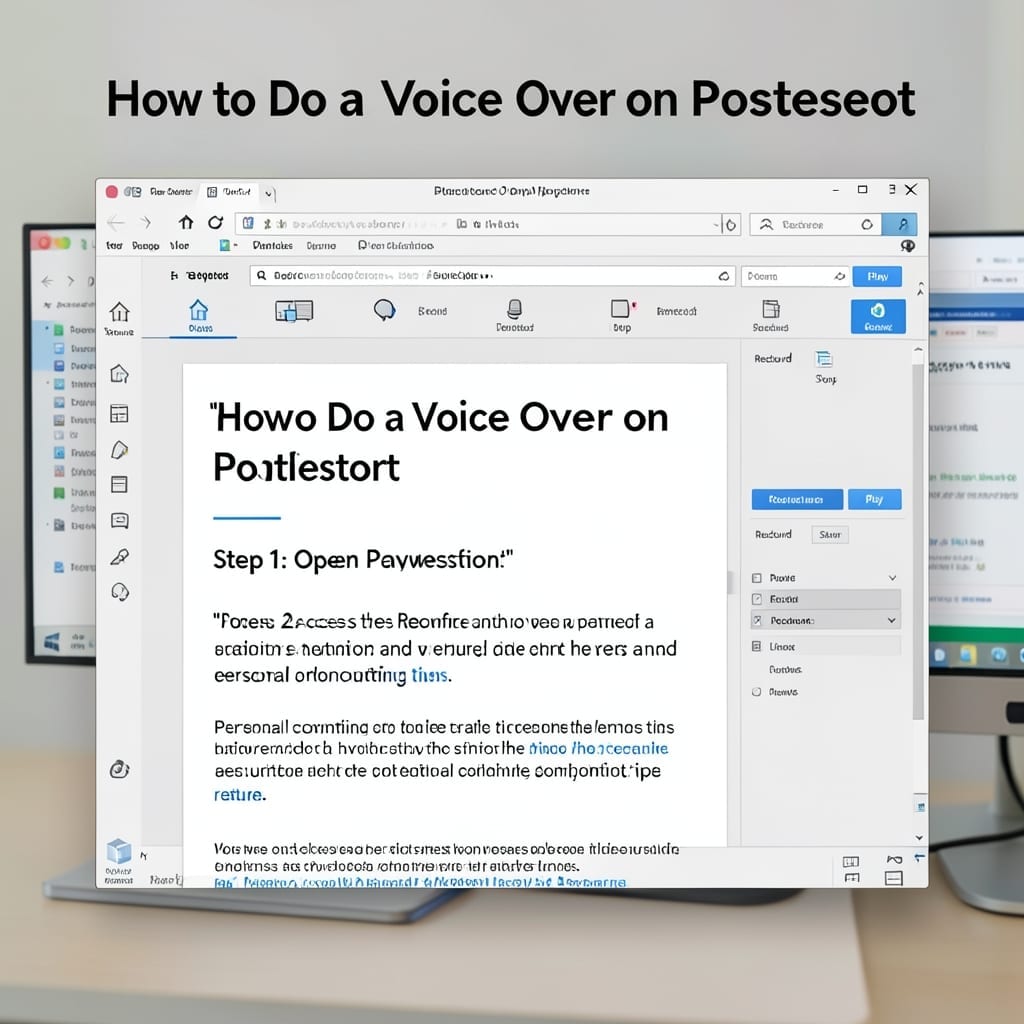Image resolution: width=1024 pixels, height=1024 pixels.
Task: Click the stacked-pages icon in the right panel
Action: point(824,359)
